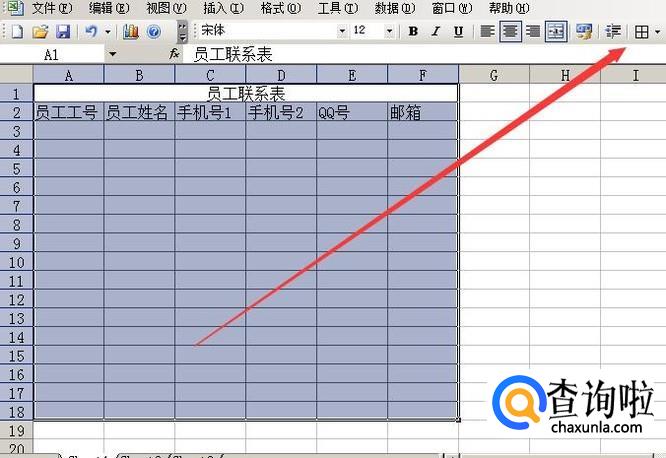Click the New blank workbook icon
This screenshot has height=458, width=666.
pos(17,31)
